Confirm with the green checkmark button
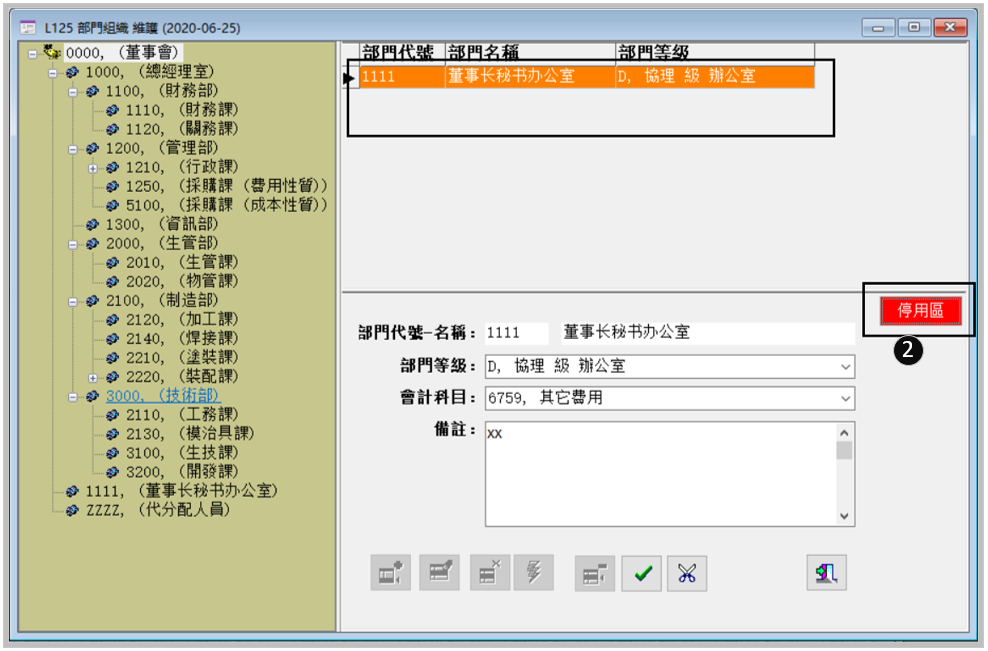This screenshot has width=988, height=651. pyautogui.click(x=641, y=573)
